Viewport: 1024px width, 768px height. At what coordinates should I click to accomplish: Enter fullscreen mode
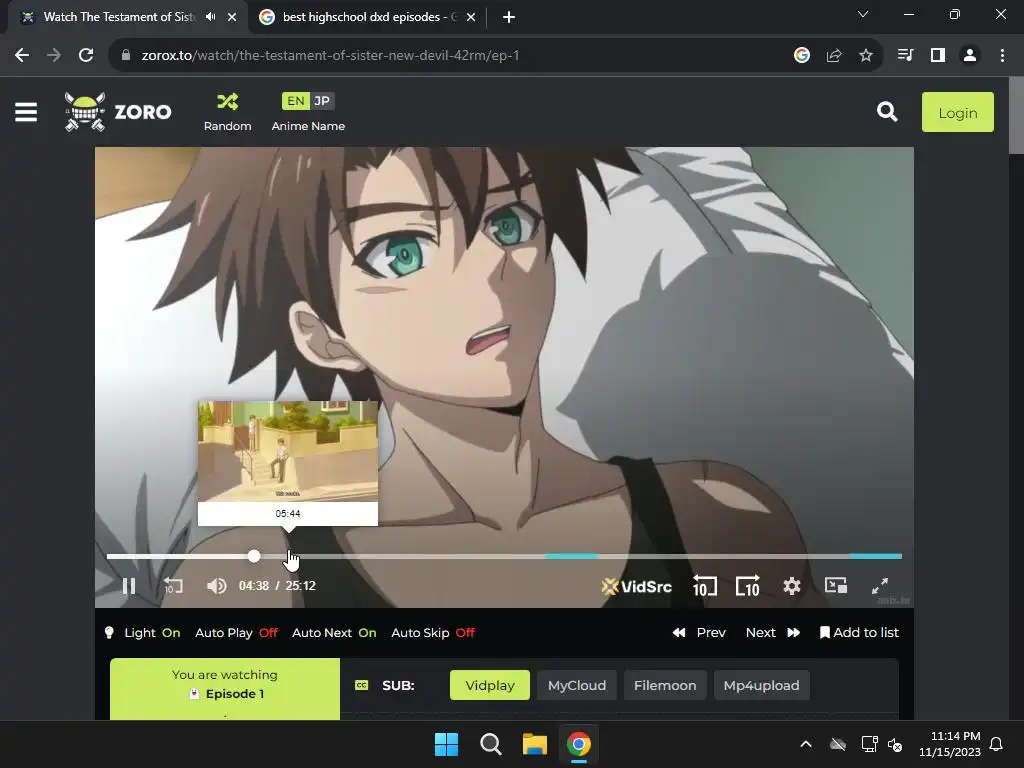tap(880, 586)
